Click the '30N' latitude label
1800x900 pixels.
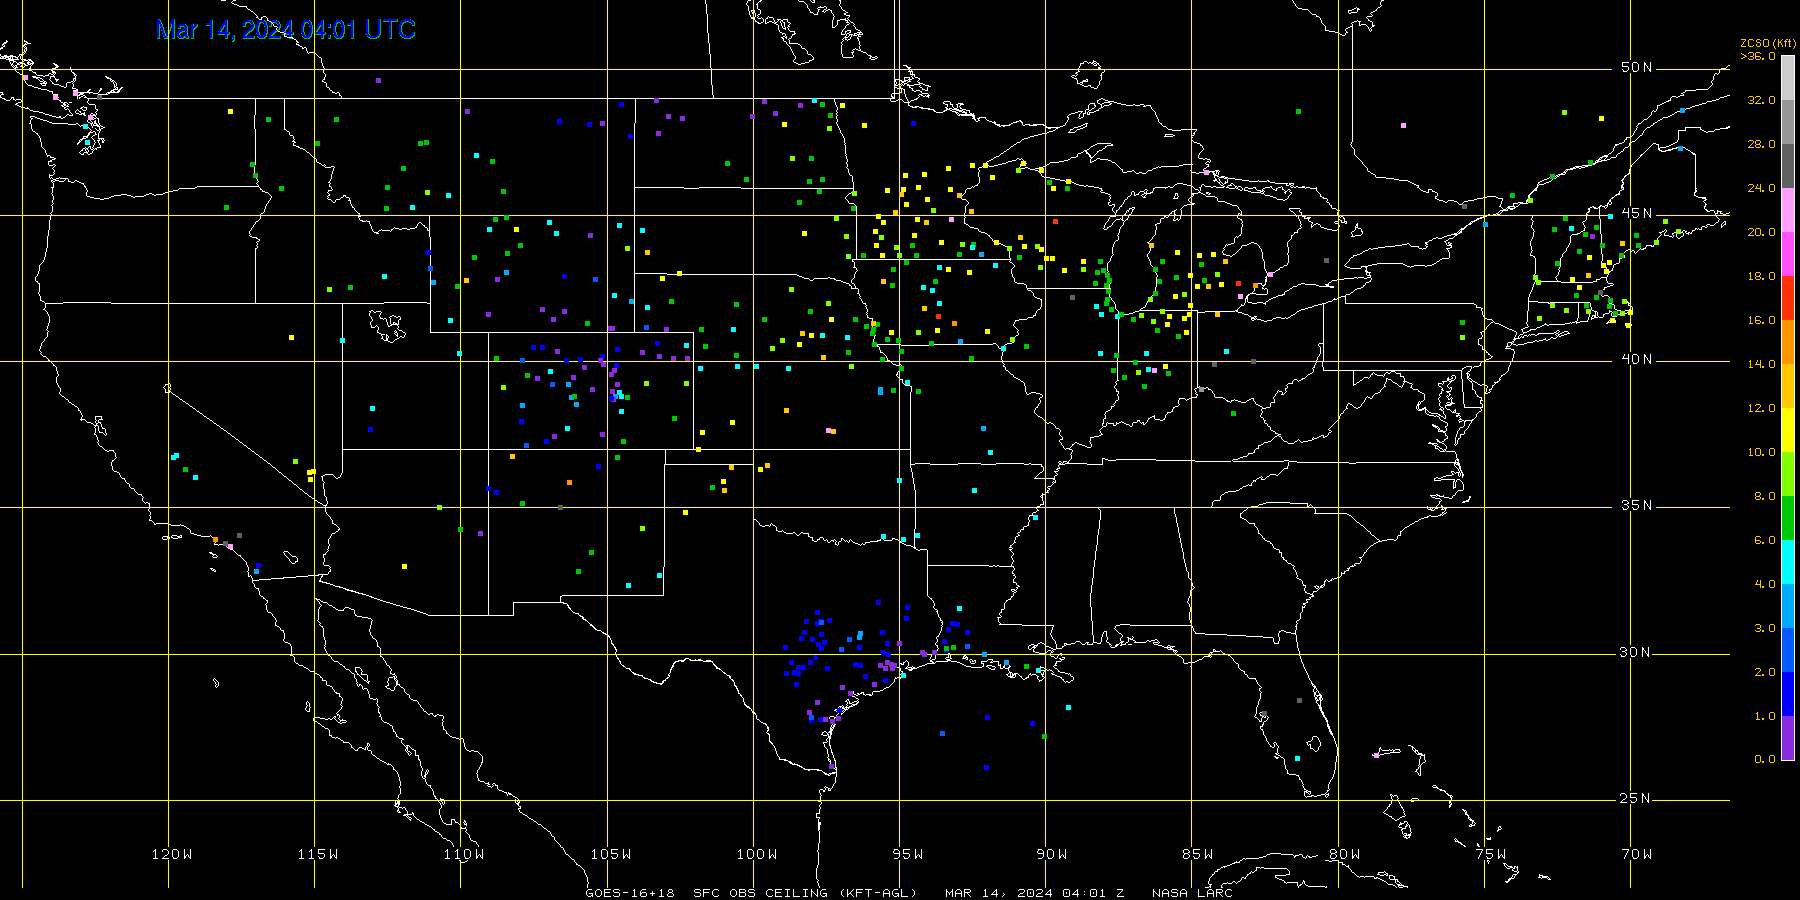tap(1637, 652)
